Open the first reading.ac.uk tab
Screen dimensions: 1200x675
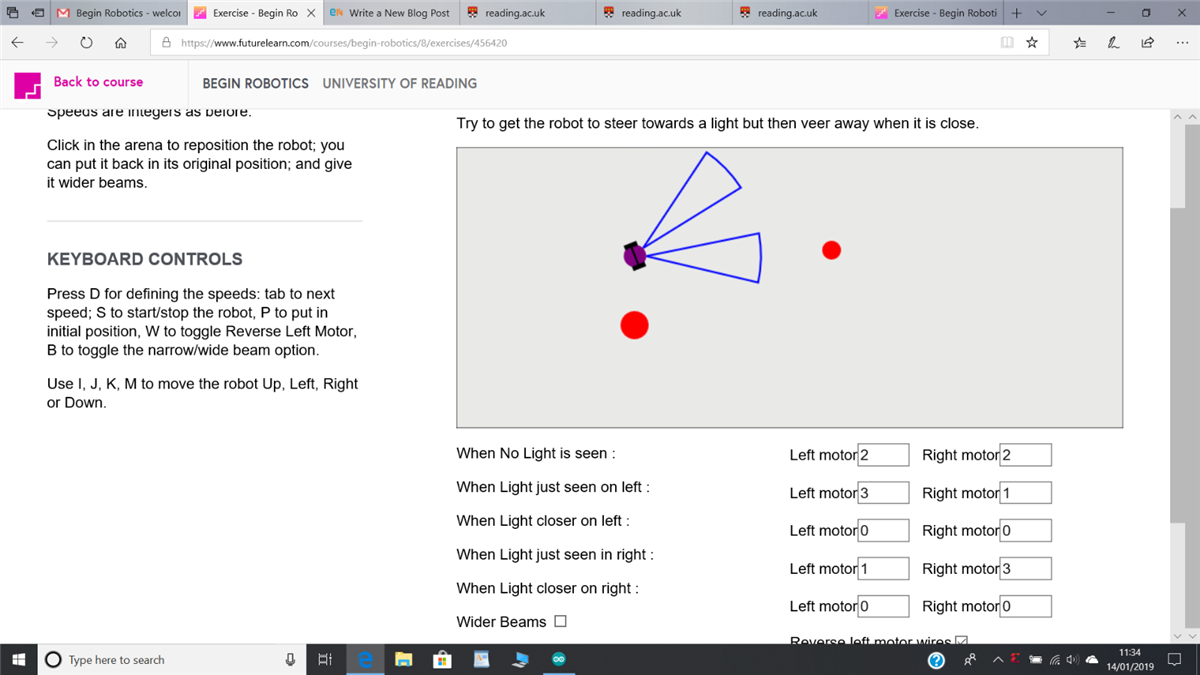click(527, 13)
